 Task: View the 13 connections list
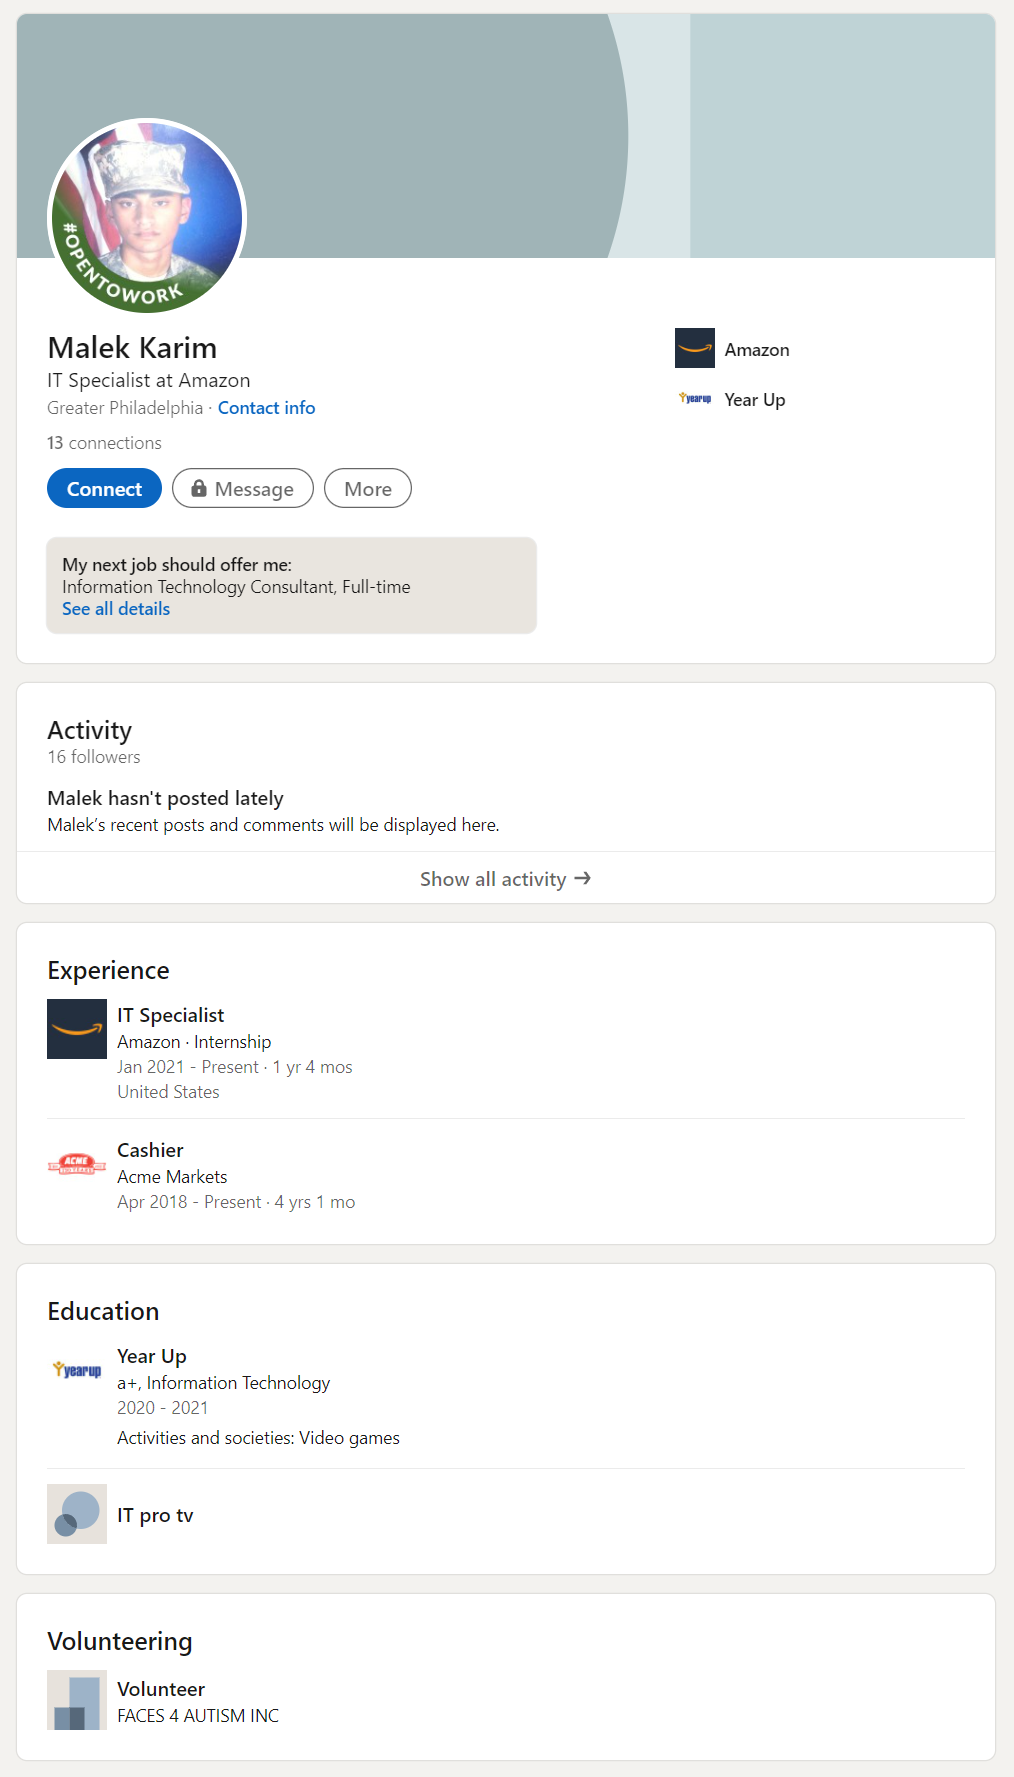104,443
